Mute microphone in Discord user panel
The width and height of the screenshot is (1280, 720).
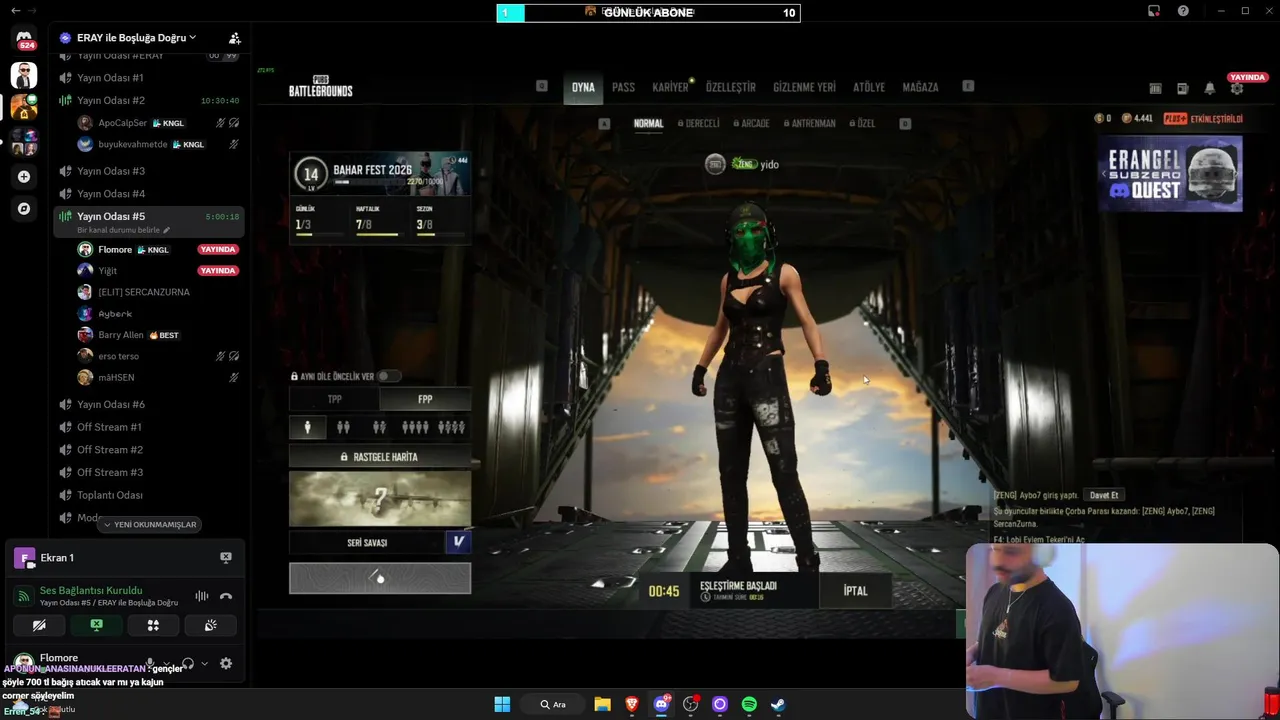pyautogui.click(x=150, y=663)
